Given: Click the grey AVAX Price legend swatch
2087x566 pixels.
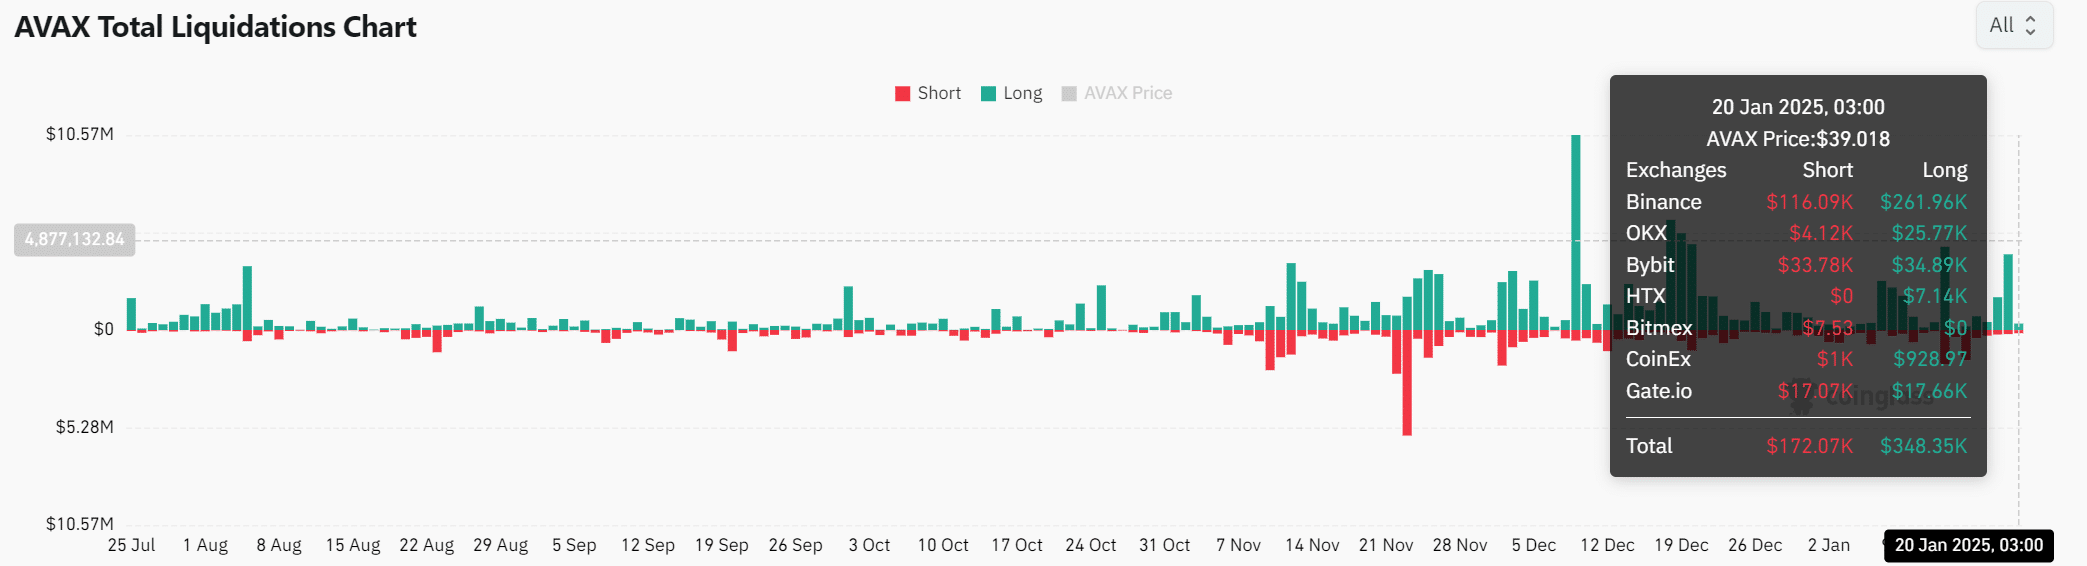Looking at the screenshot, I should 1069,93.
